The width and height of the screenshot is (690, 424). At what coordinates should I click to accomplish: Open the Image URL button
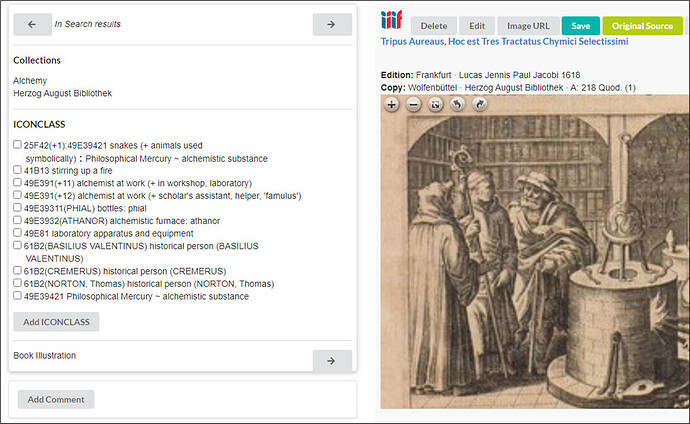coord(528,26)
